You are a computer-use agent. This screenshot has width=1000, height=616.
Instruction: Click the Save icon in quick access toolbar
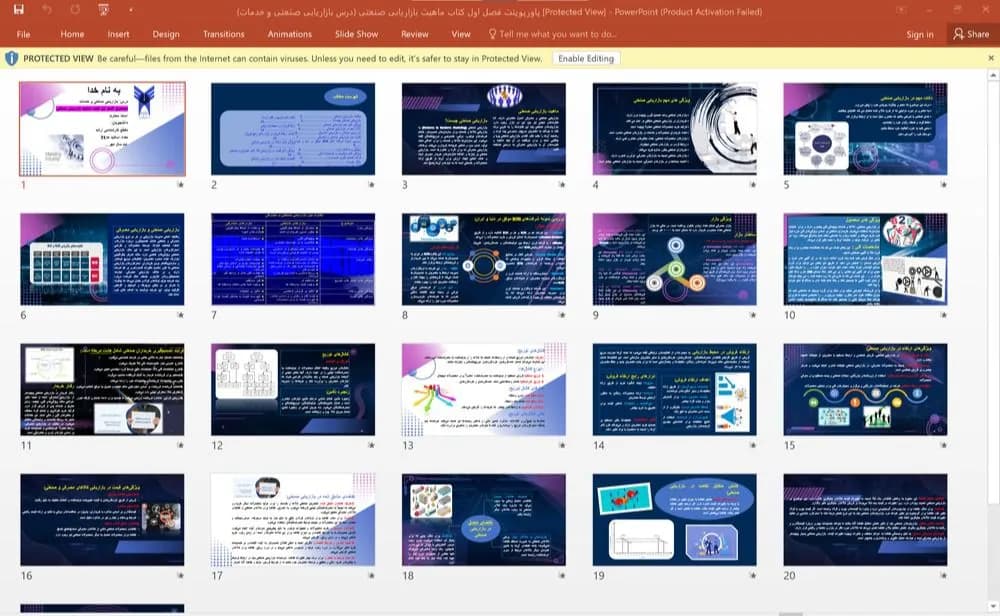(18, 10)
